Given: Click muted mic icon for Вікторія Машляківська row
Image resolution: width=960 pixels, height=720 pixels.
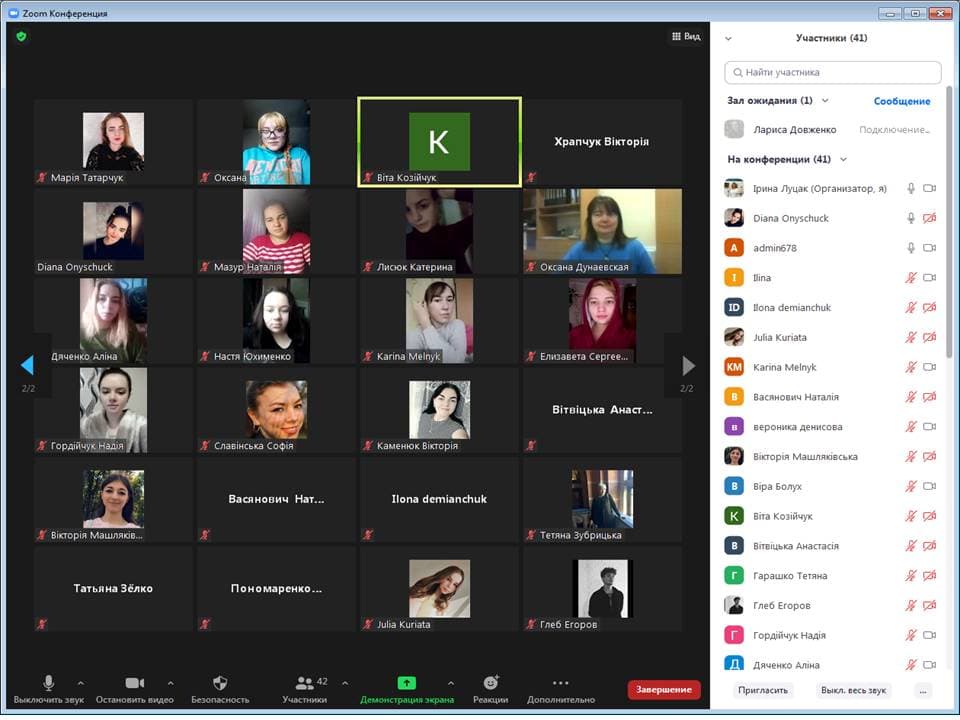Looking at the screenshot, I should 910,457.
